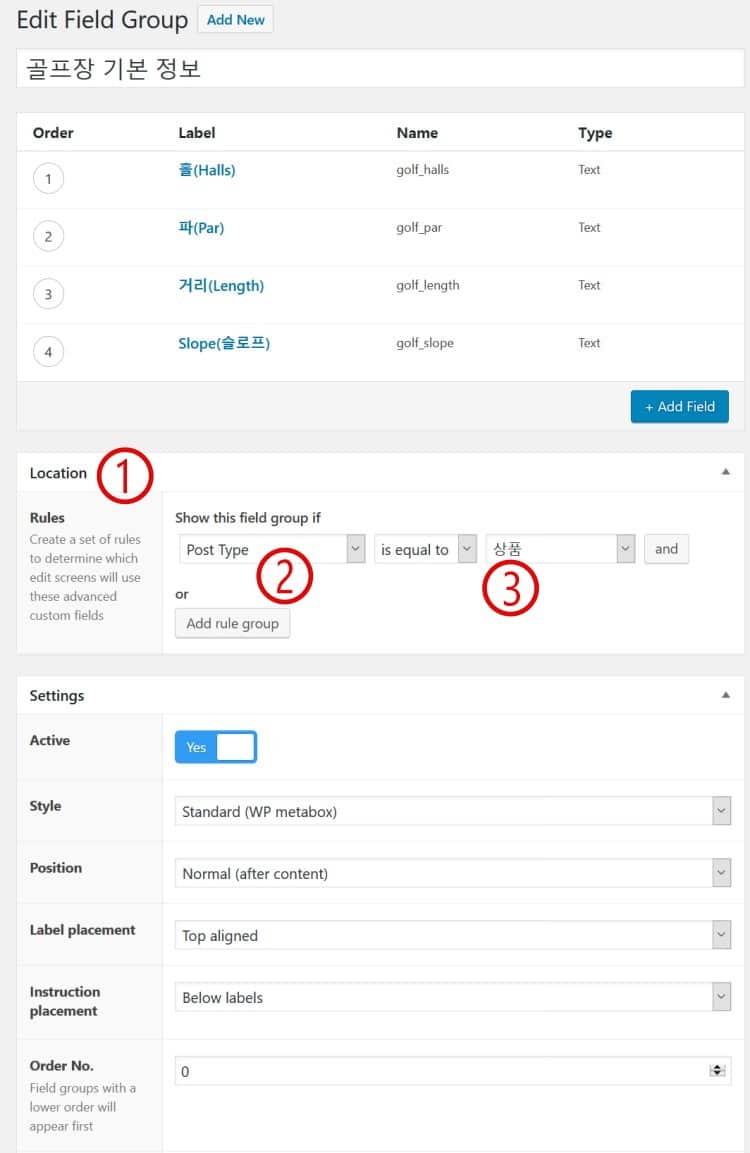Open the 상품 value dropdown
The width and height of the screenshot is (750, 1153).
tap(560, 549)
